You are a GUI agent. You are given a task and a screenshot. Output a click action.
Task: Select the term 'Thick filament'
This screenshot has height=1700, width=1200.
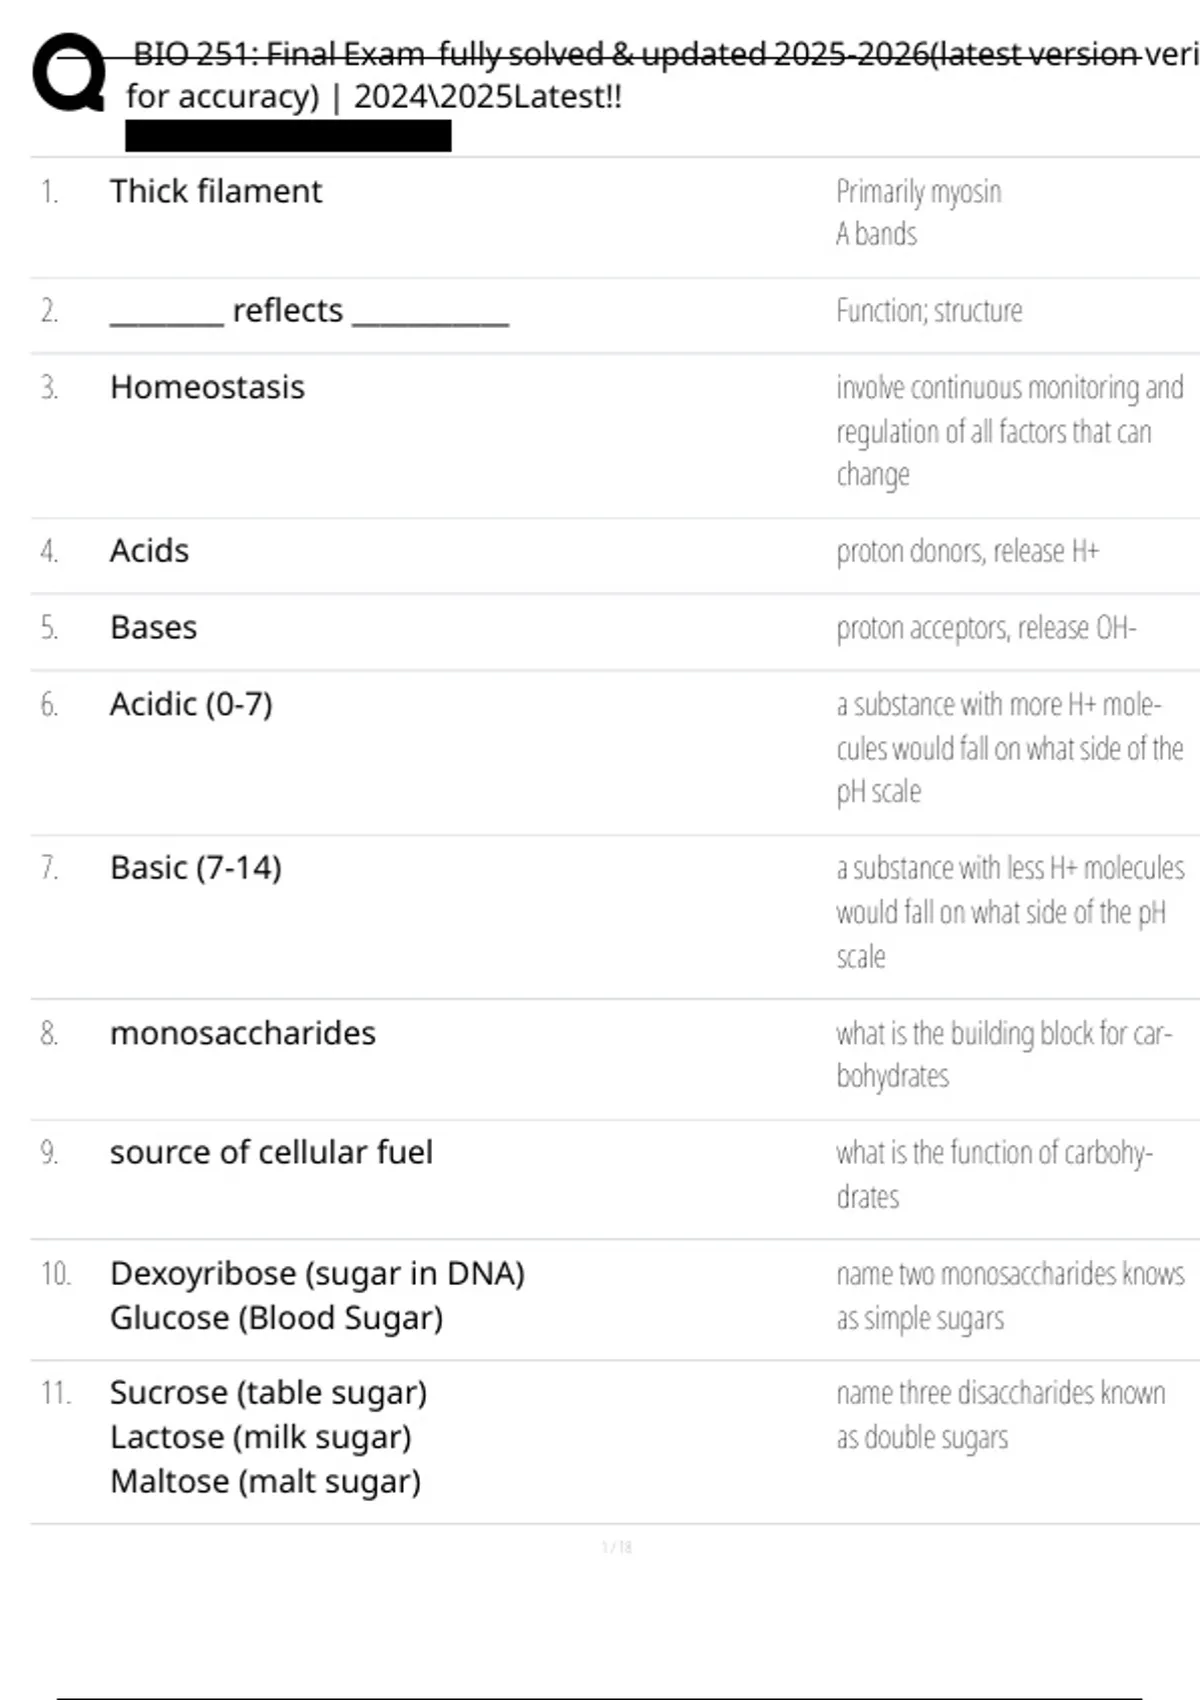(216, 191)
